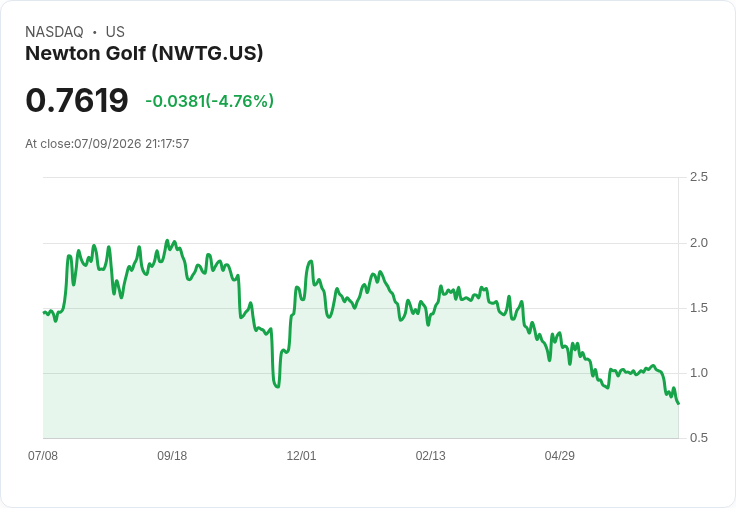Select the 04/29 date on x-axis
The width and height of the screenshot is (736, 508).
(560, 455)
